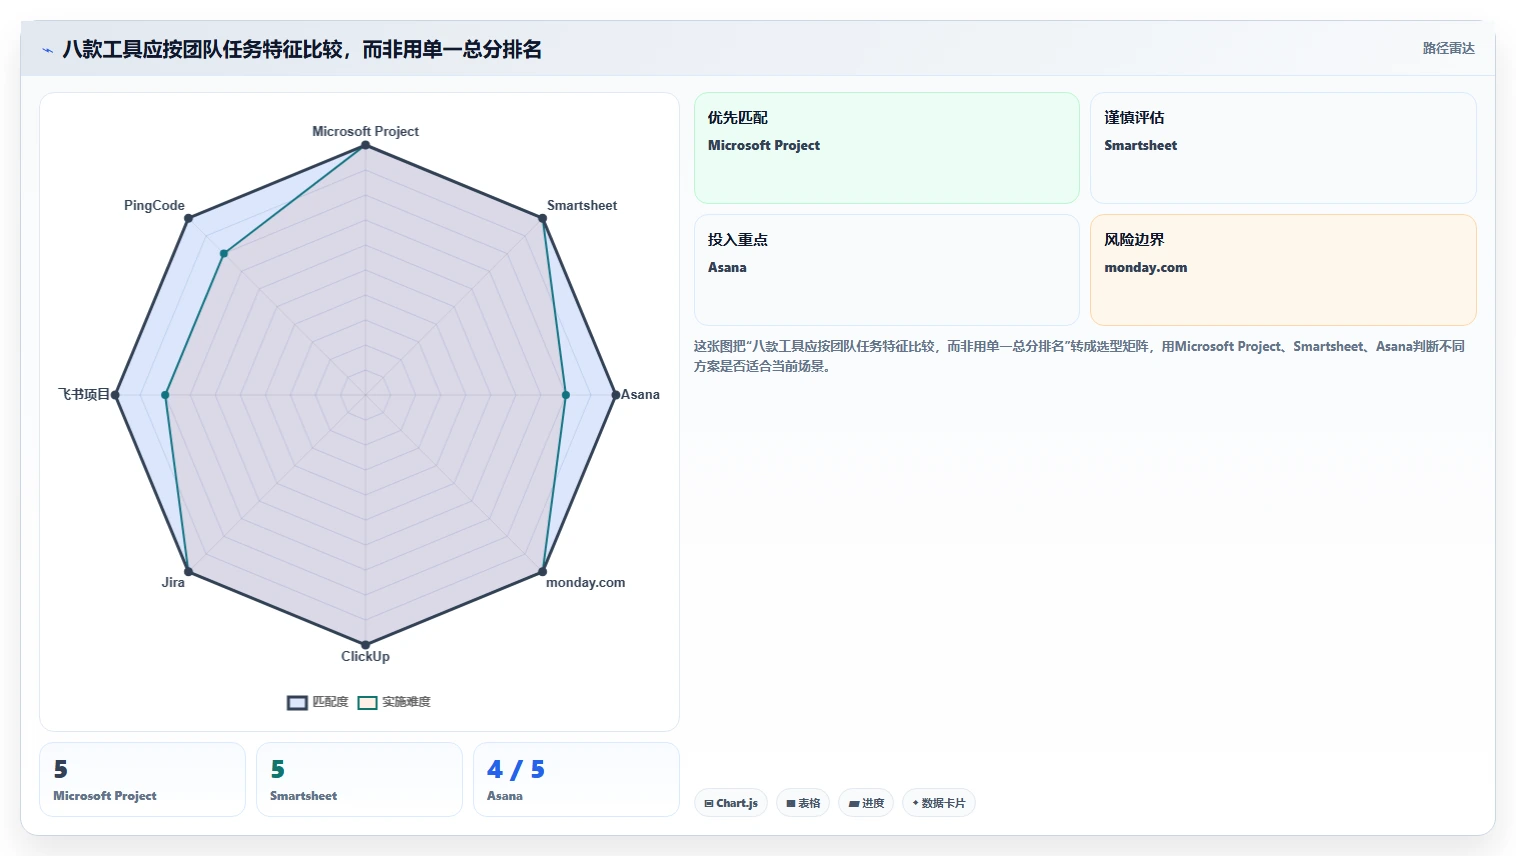Toggle the 匹配度 legend swatch
Screen dimensions: 1516x856
click(297, 703)
